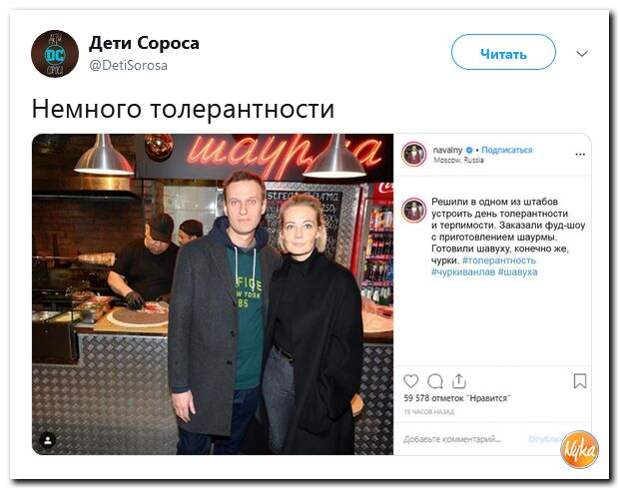The image size is (620, 490).
Task: Expand tweet options chevron
Action: pyautogui.click(x=582, y=53)
